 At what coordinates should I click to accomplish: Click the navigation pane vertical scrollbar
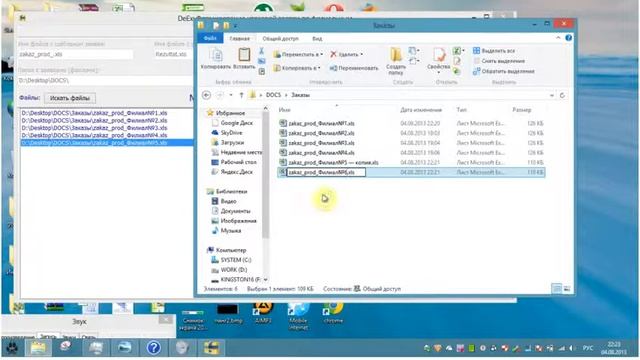(x=266, y=176)
